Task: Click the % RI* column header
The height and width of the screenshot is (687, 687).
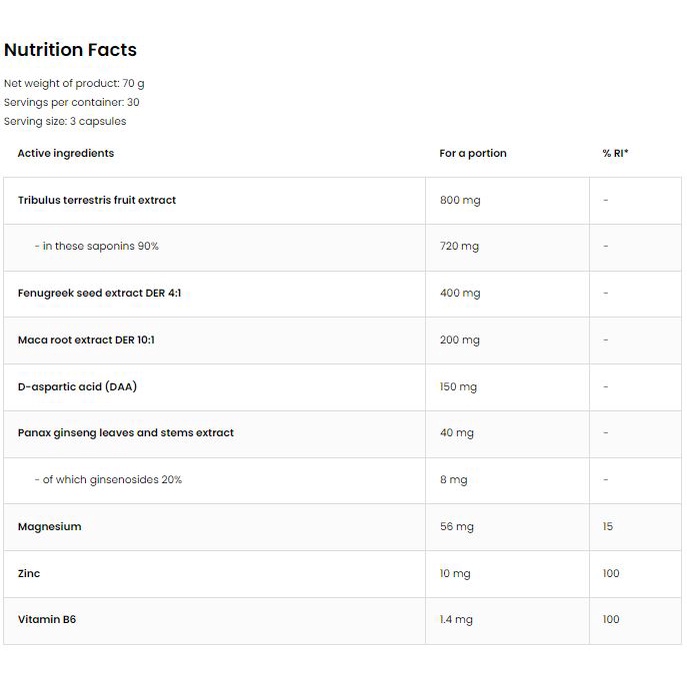Action: click(615, 153)
